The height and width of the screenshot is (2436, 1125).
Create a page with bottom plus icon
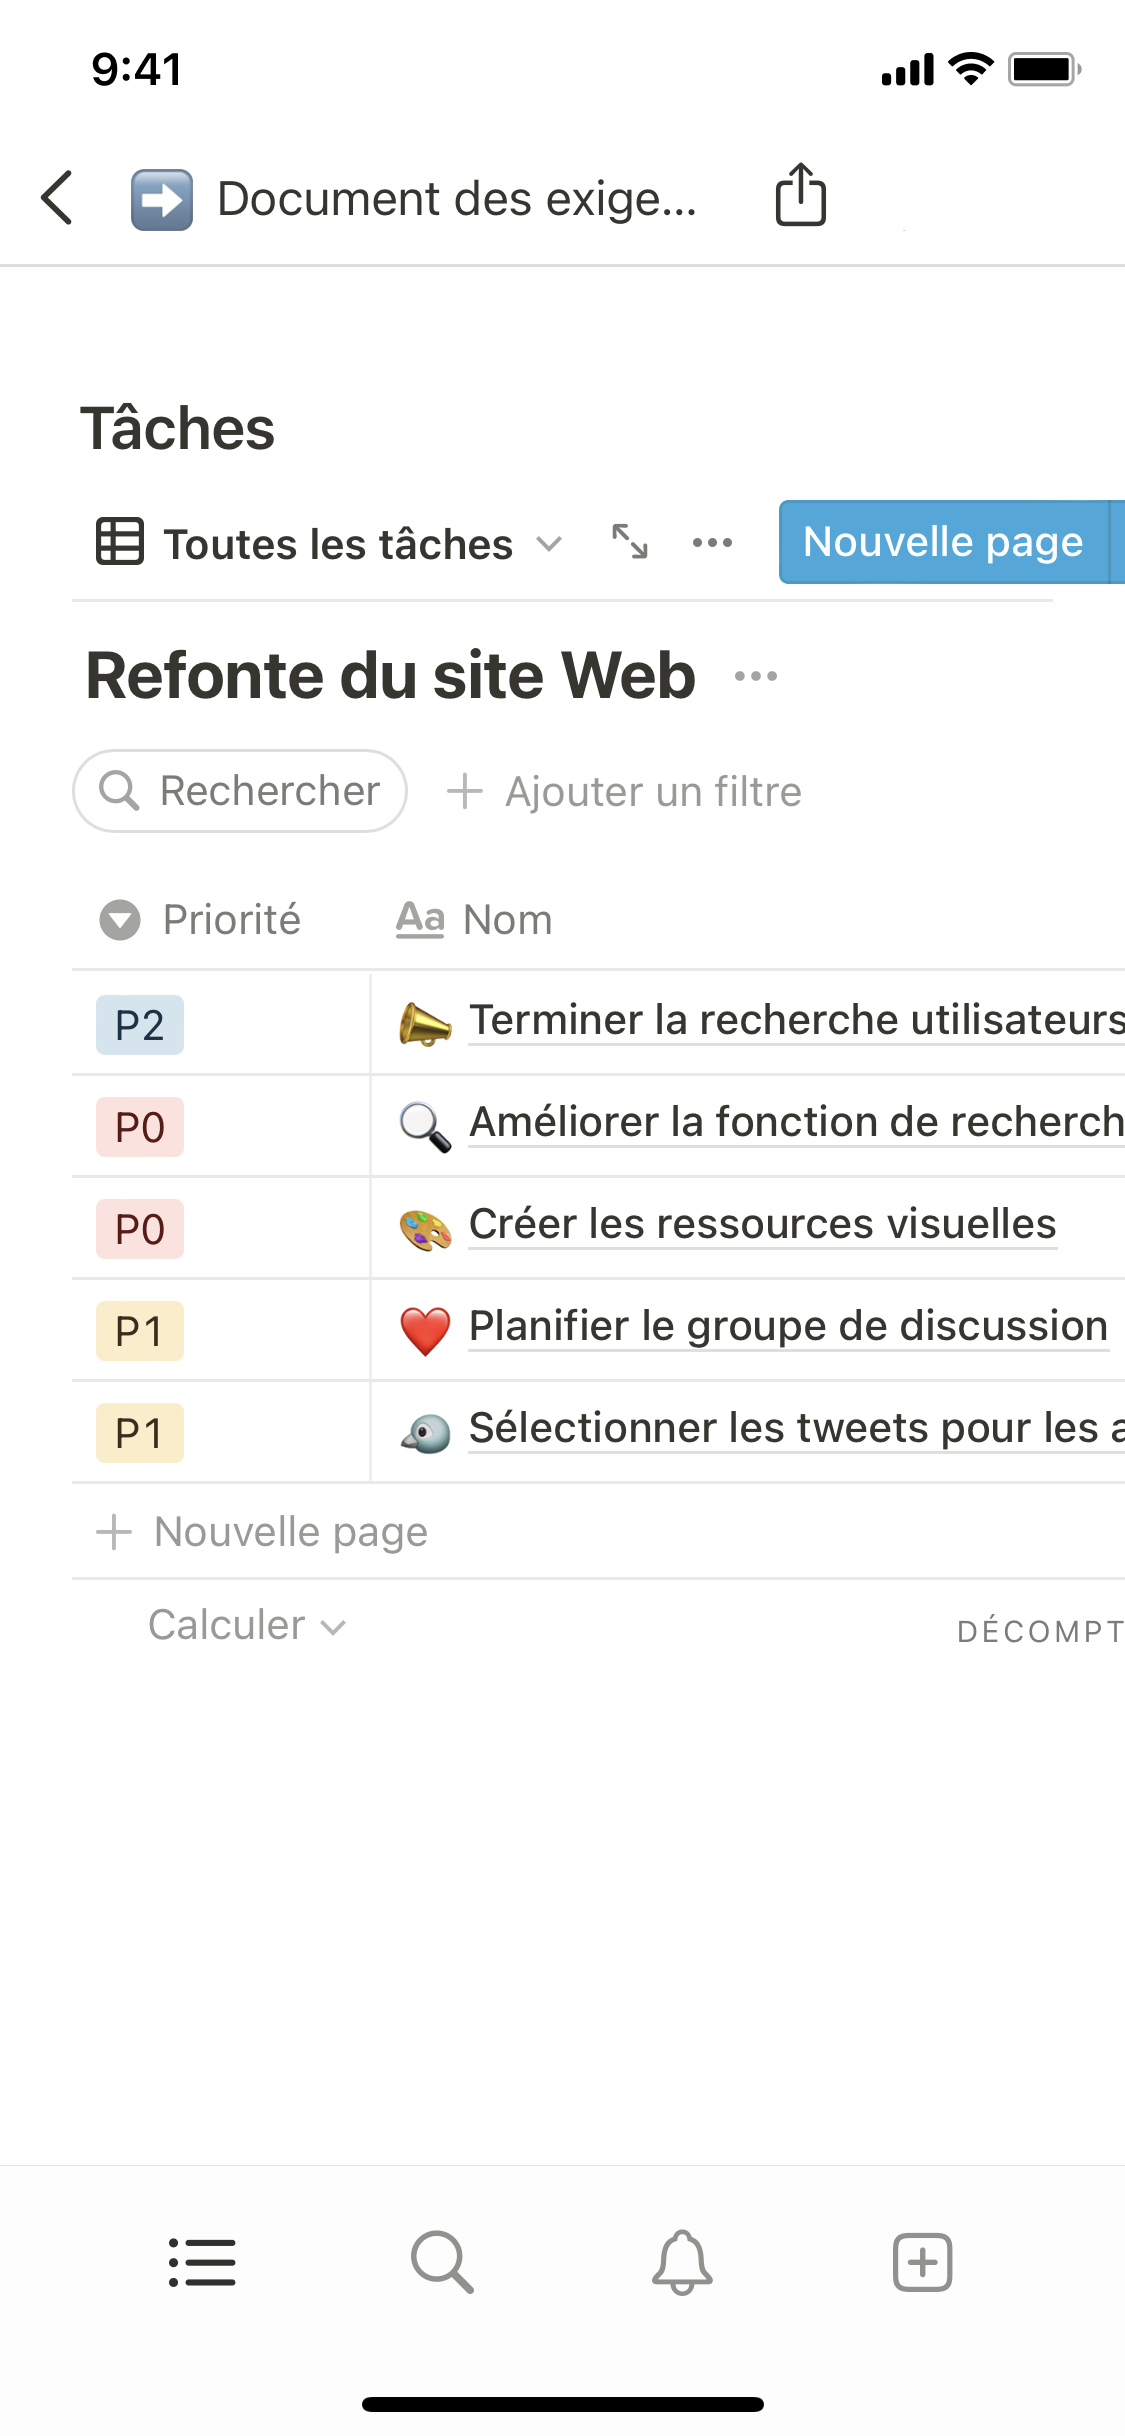tap(922, 2262)
